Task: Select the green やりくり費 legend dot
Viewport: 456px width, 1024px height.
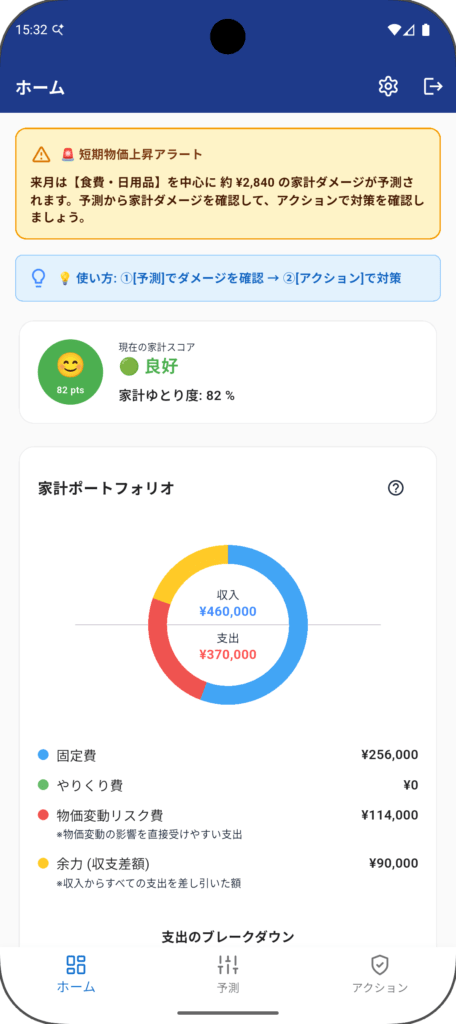Action: pyautogui.click(x=44, y=785)
